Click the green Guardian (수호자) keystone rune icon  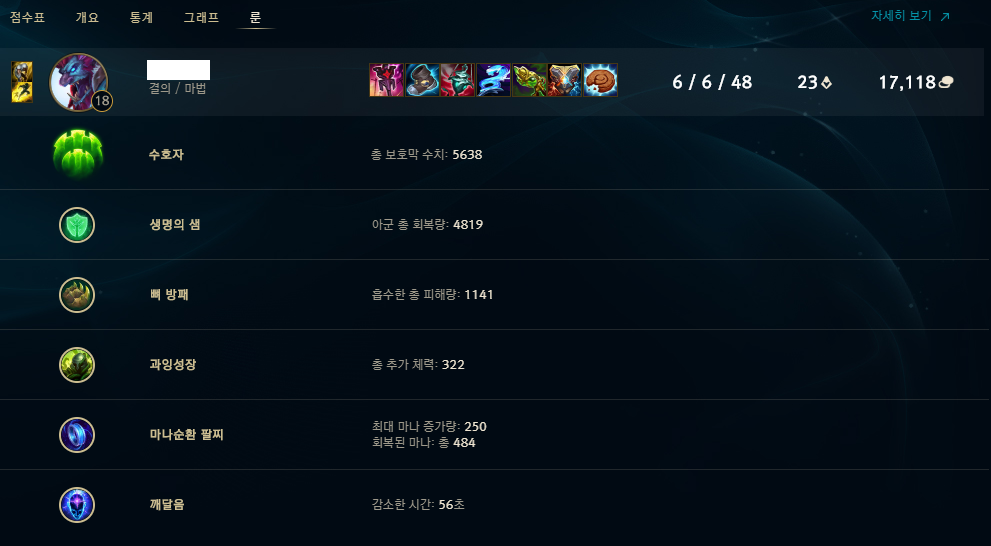click(78, 154)
